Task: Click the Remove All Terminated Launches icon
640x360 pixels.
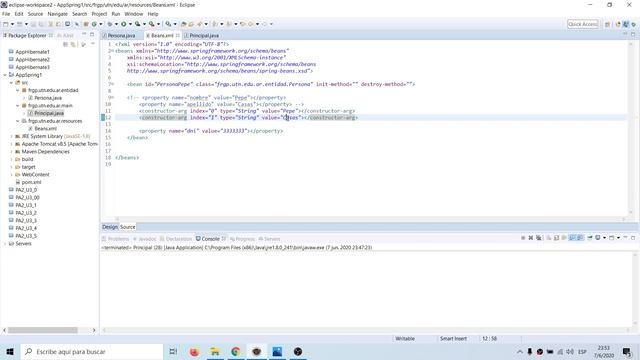Action: [x=539, y=238]
